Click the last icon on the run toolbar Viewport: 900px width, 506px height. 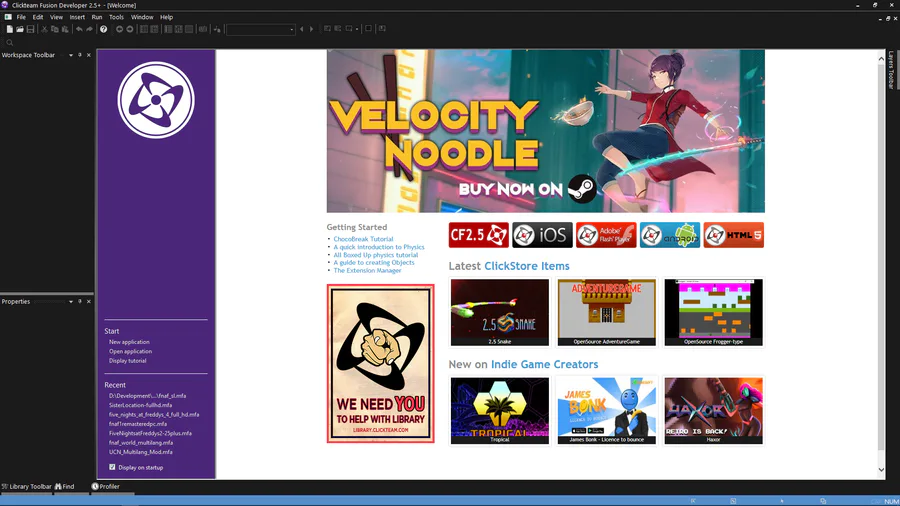coord(382,29)
